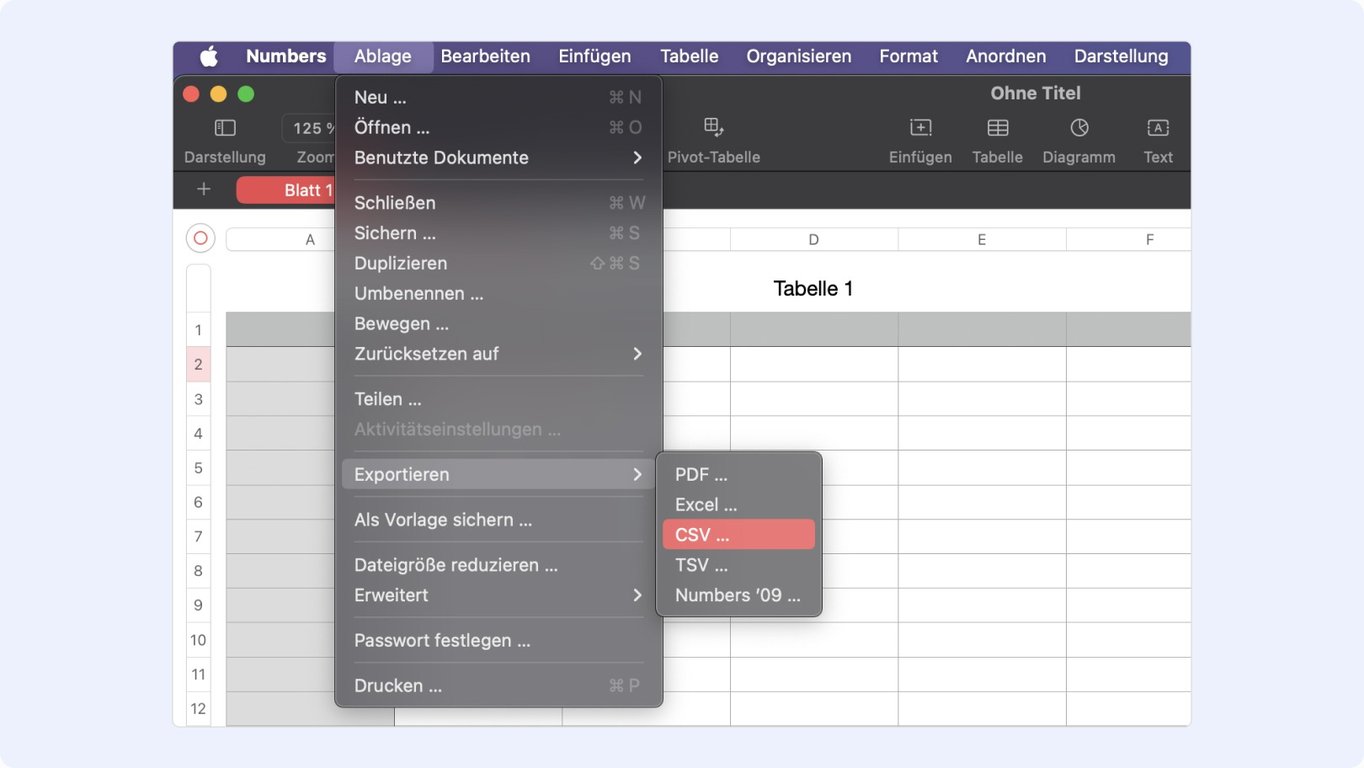Viewport: 1364px width, 768px height.
Task: Choose Duplizieren from the menu
Action: point(498,263)
